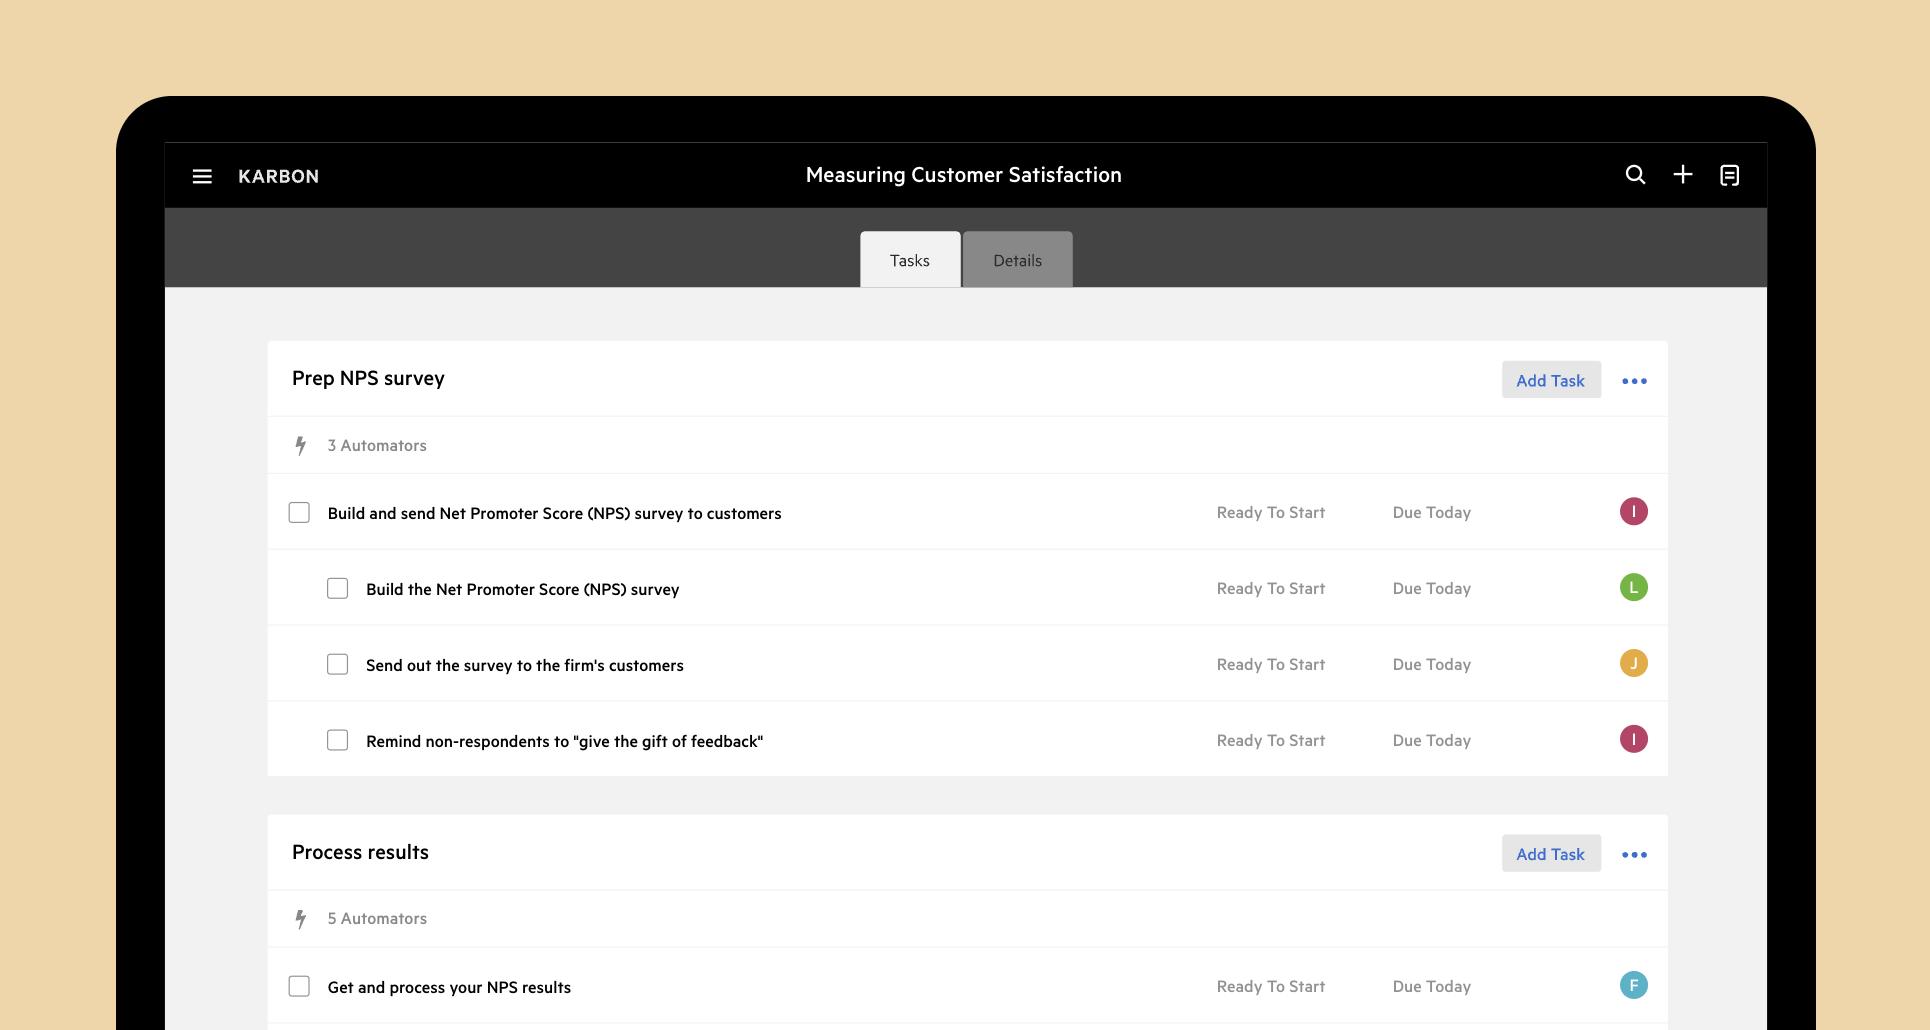
Task: Open the notes panel icon at top right
Action: [x=1731, y=174]
